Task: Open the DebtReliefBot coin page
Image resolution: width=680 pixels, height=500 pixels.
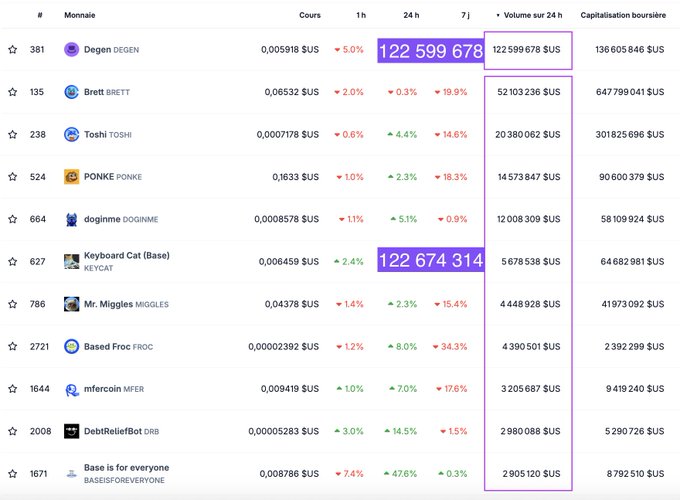Action: tap(112, 431)
